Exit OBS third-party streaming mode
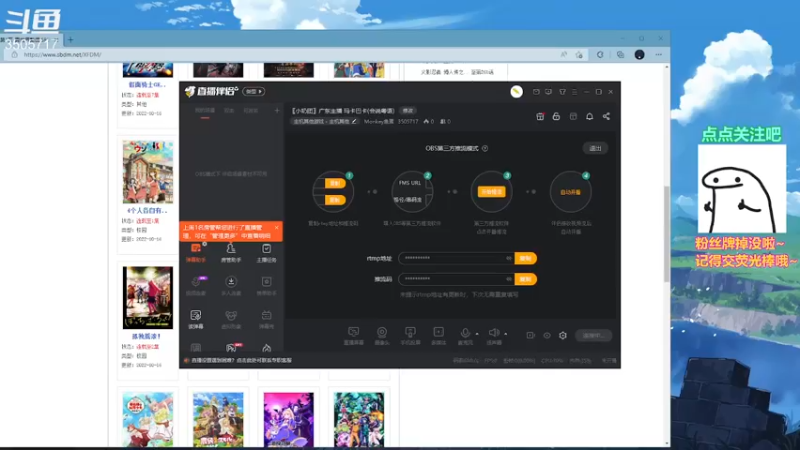The image size is (800, 450). [595, 148]
